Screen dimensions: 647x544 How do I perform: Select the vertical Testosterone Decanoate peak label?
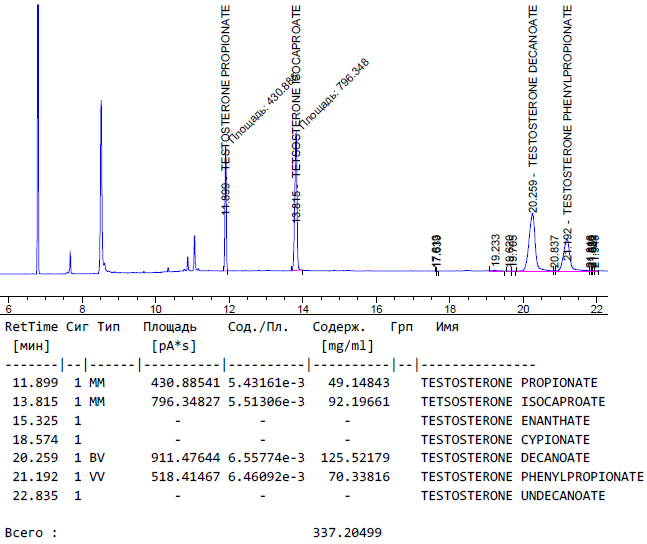(x=533, y=110)
